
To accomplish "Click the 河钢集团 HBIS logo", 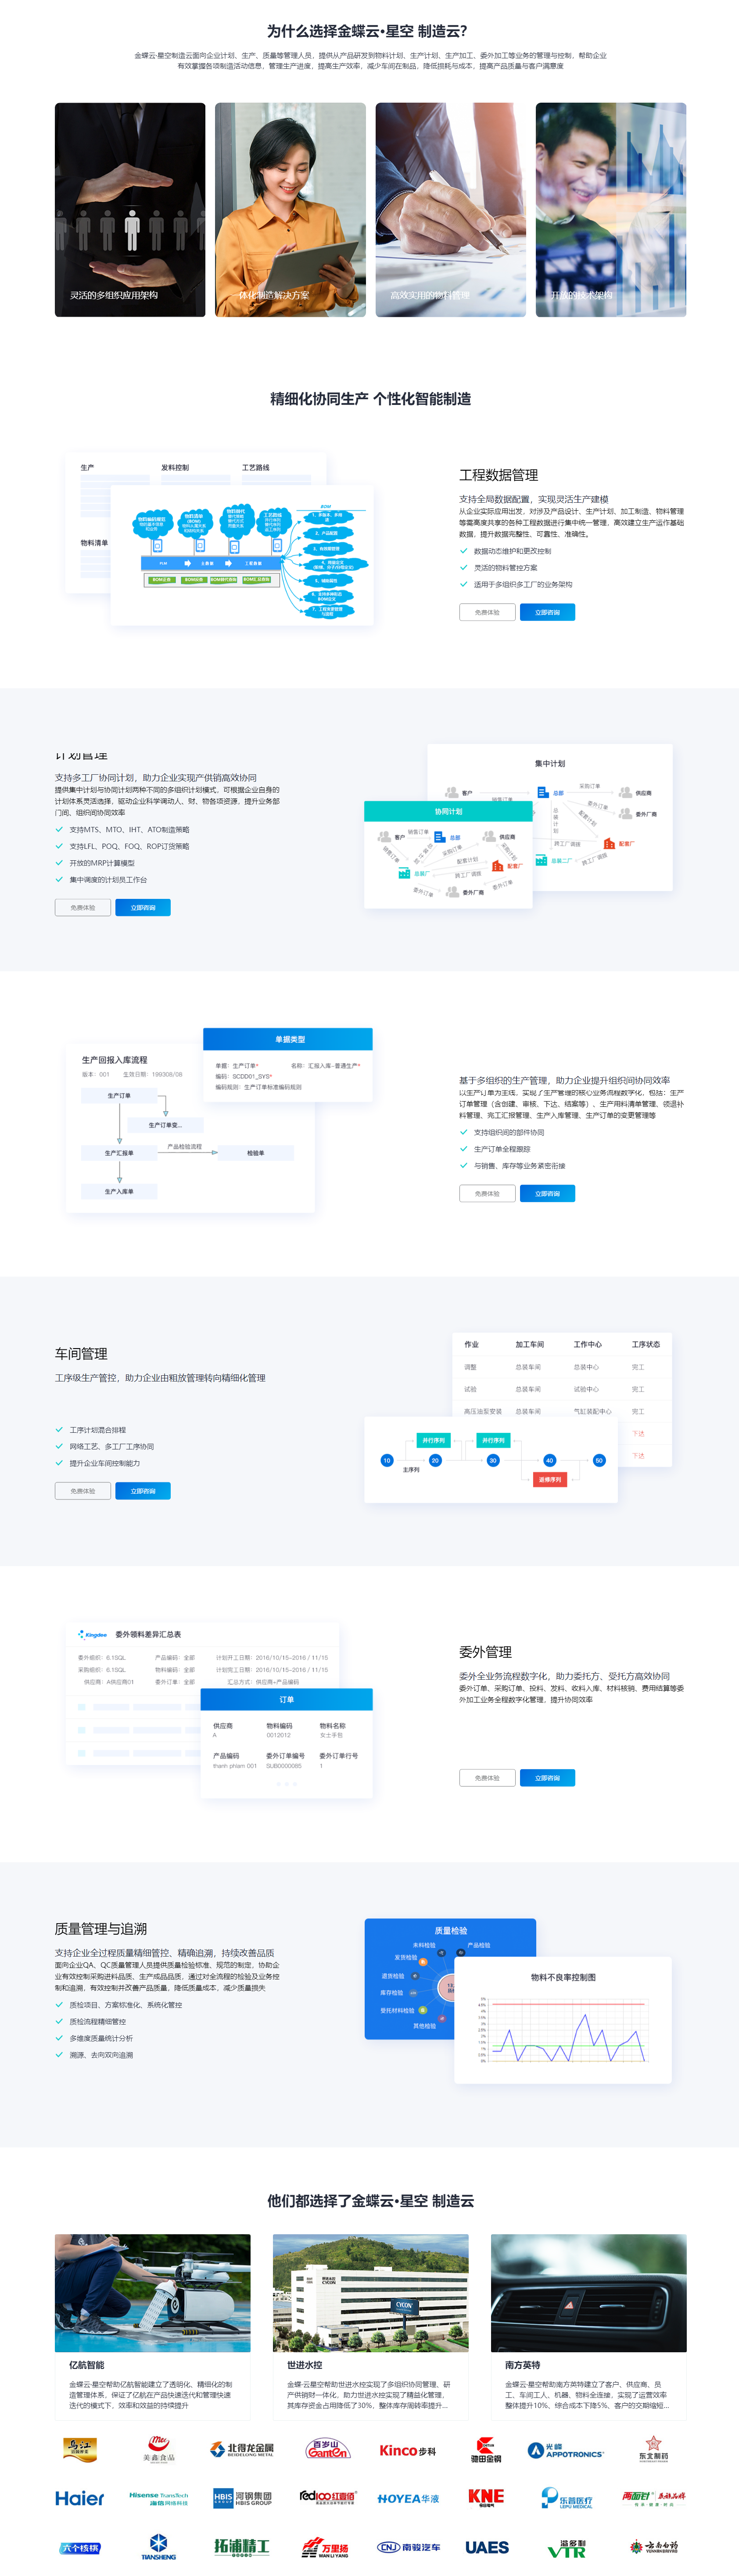I will (x=242, y=2497).
